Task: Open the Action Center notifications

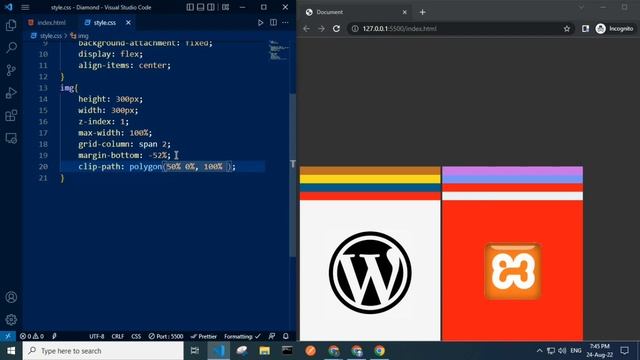Action: tap(624, 351)
